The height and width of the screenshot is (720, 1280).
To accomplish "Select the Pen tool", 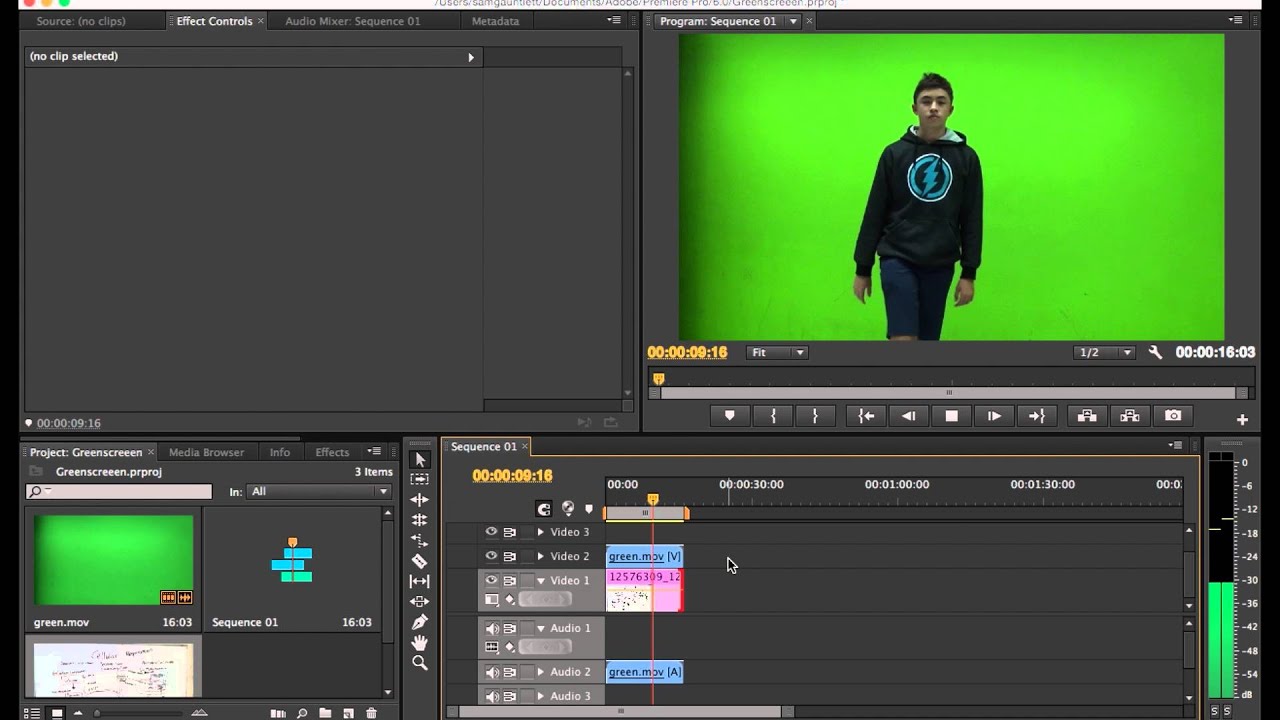I will point(420,622).
